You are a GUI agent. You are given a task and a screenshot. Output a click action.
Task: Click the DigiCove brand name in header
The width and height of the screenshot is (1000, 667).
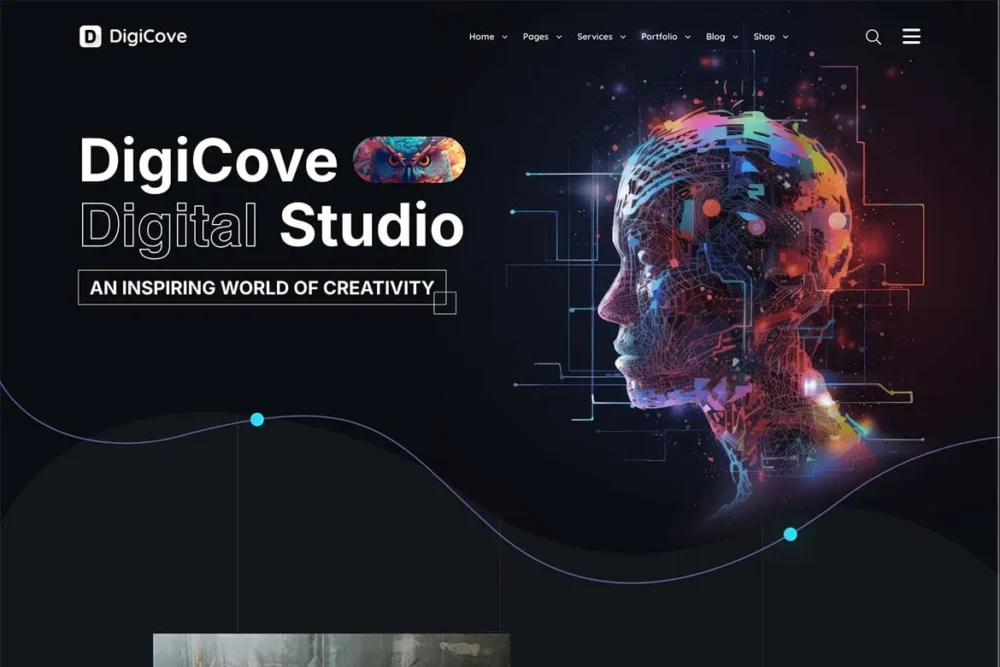(148, 36)
